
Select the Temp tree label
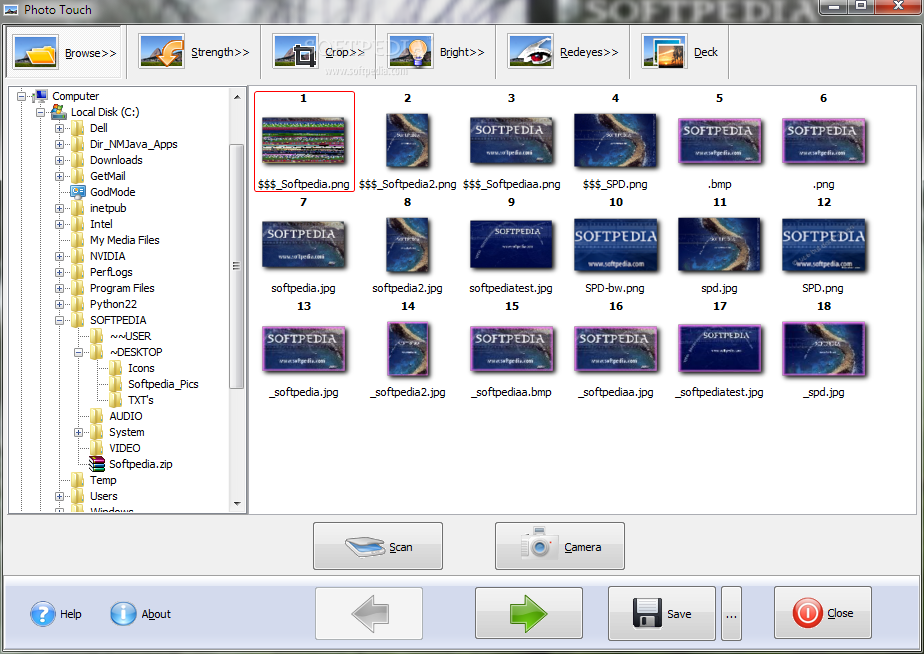click(103, 480)
